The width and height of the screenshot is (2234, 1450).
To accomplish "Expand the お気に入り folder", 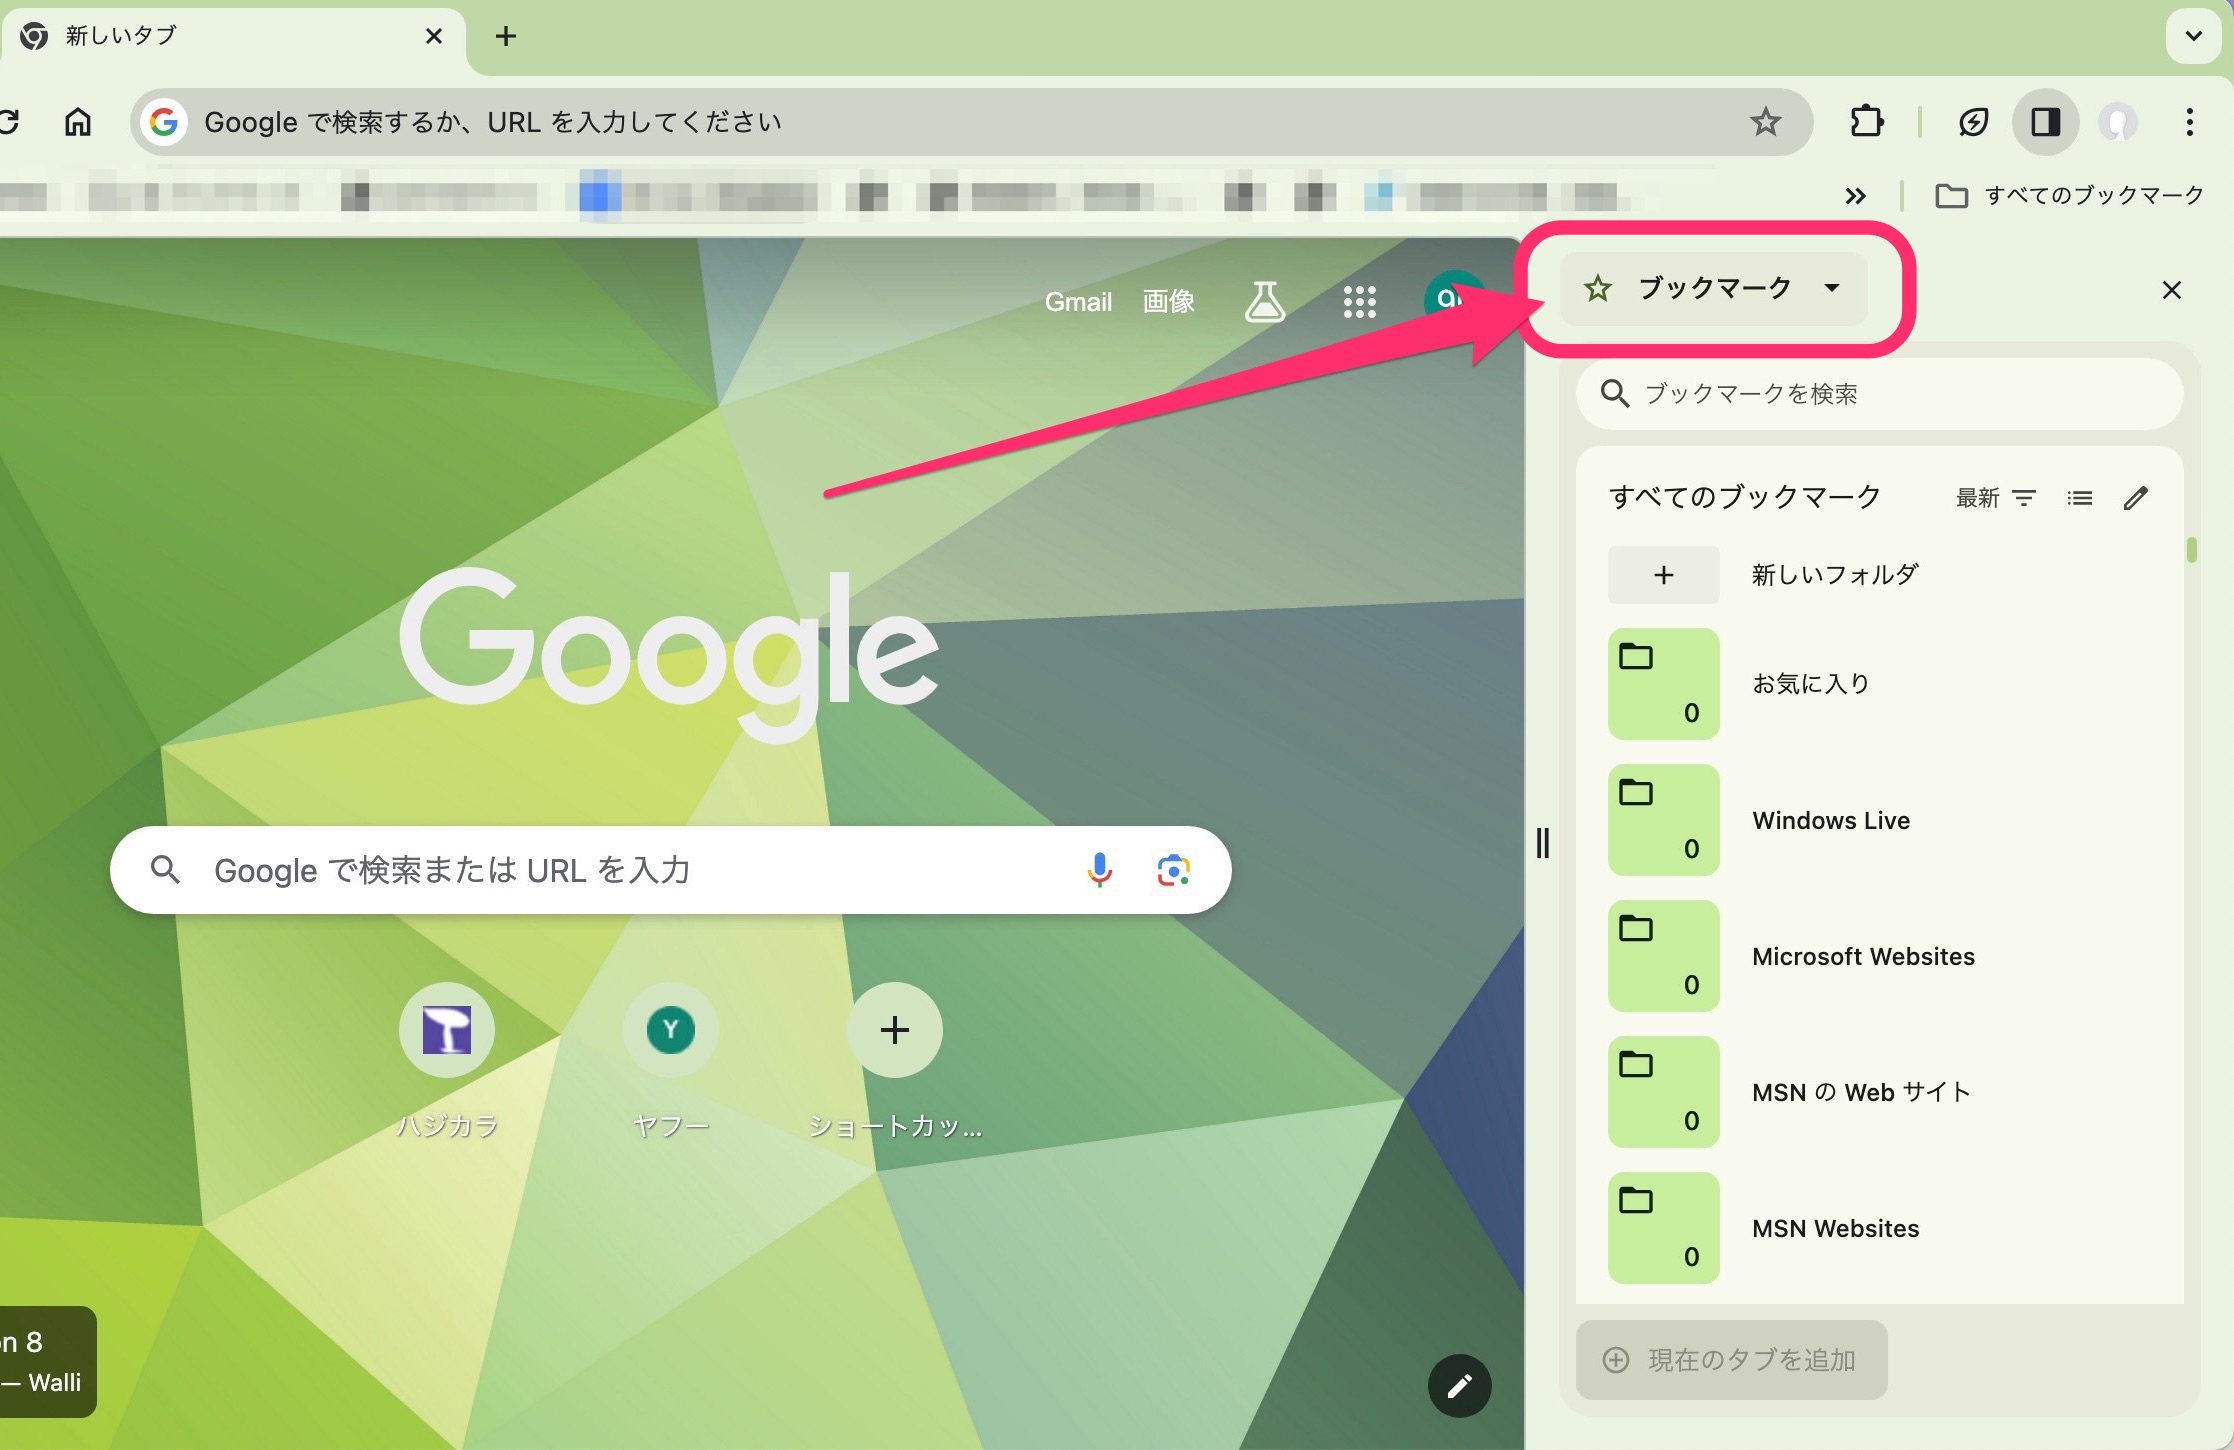I will [1659, 682].
